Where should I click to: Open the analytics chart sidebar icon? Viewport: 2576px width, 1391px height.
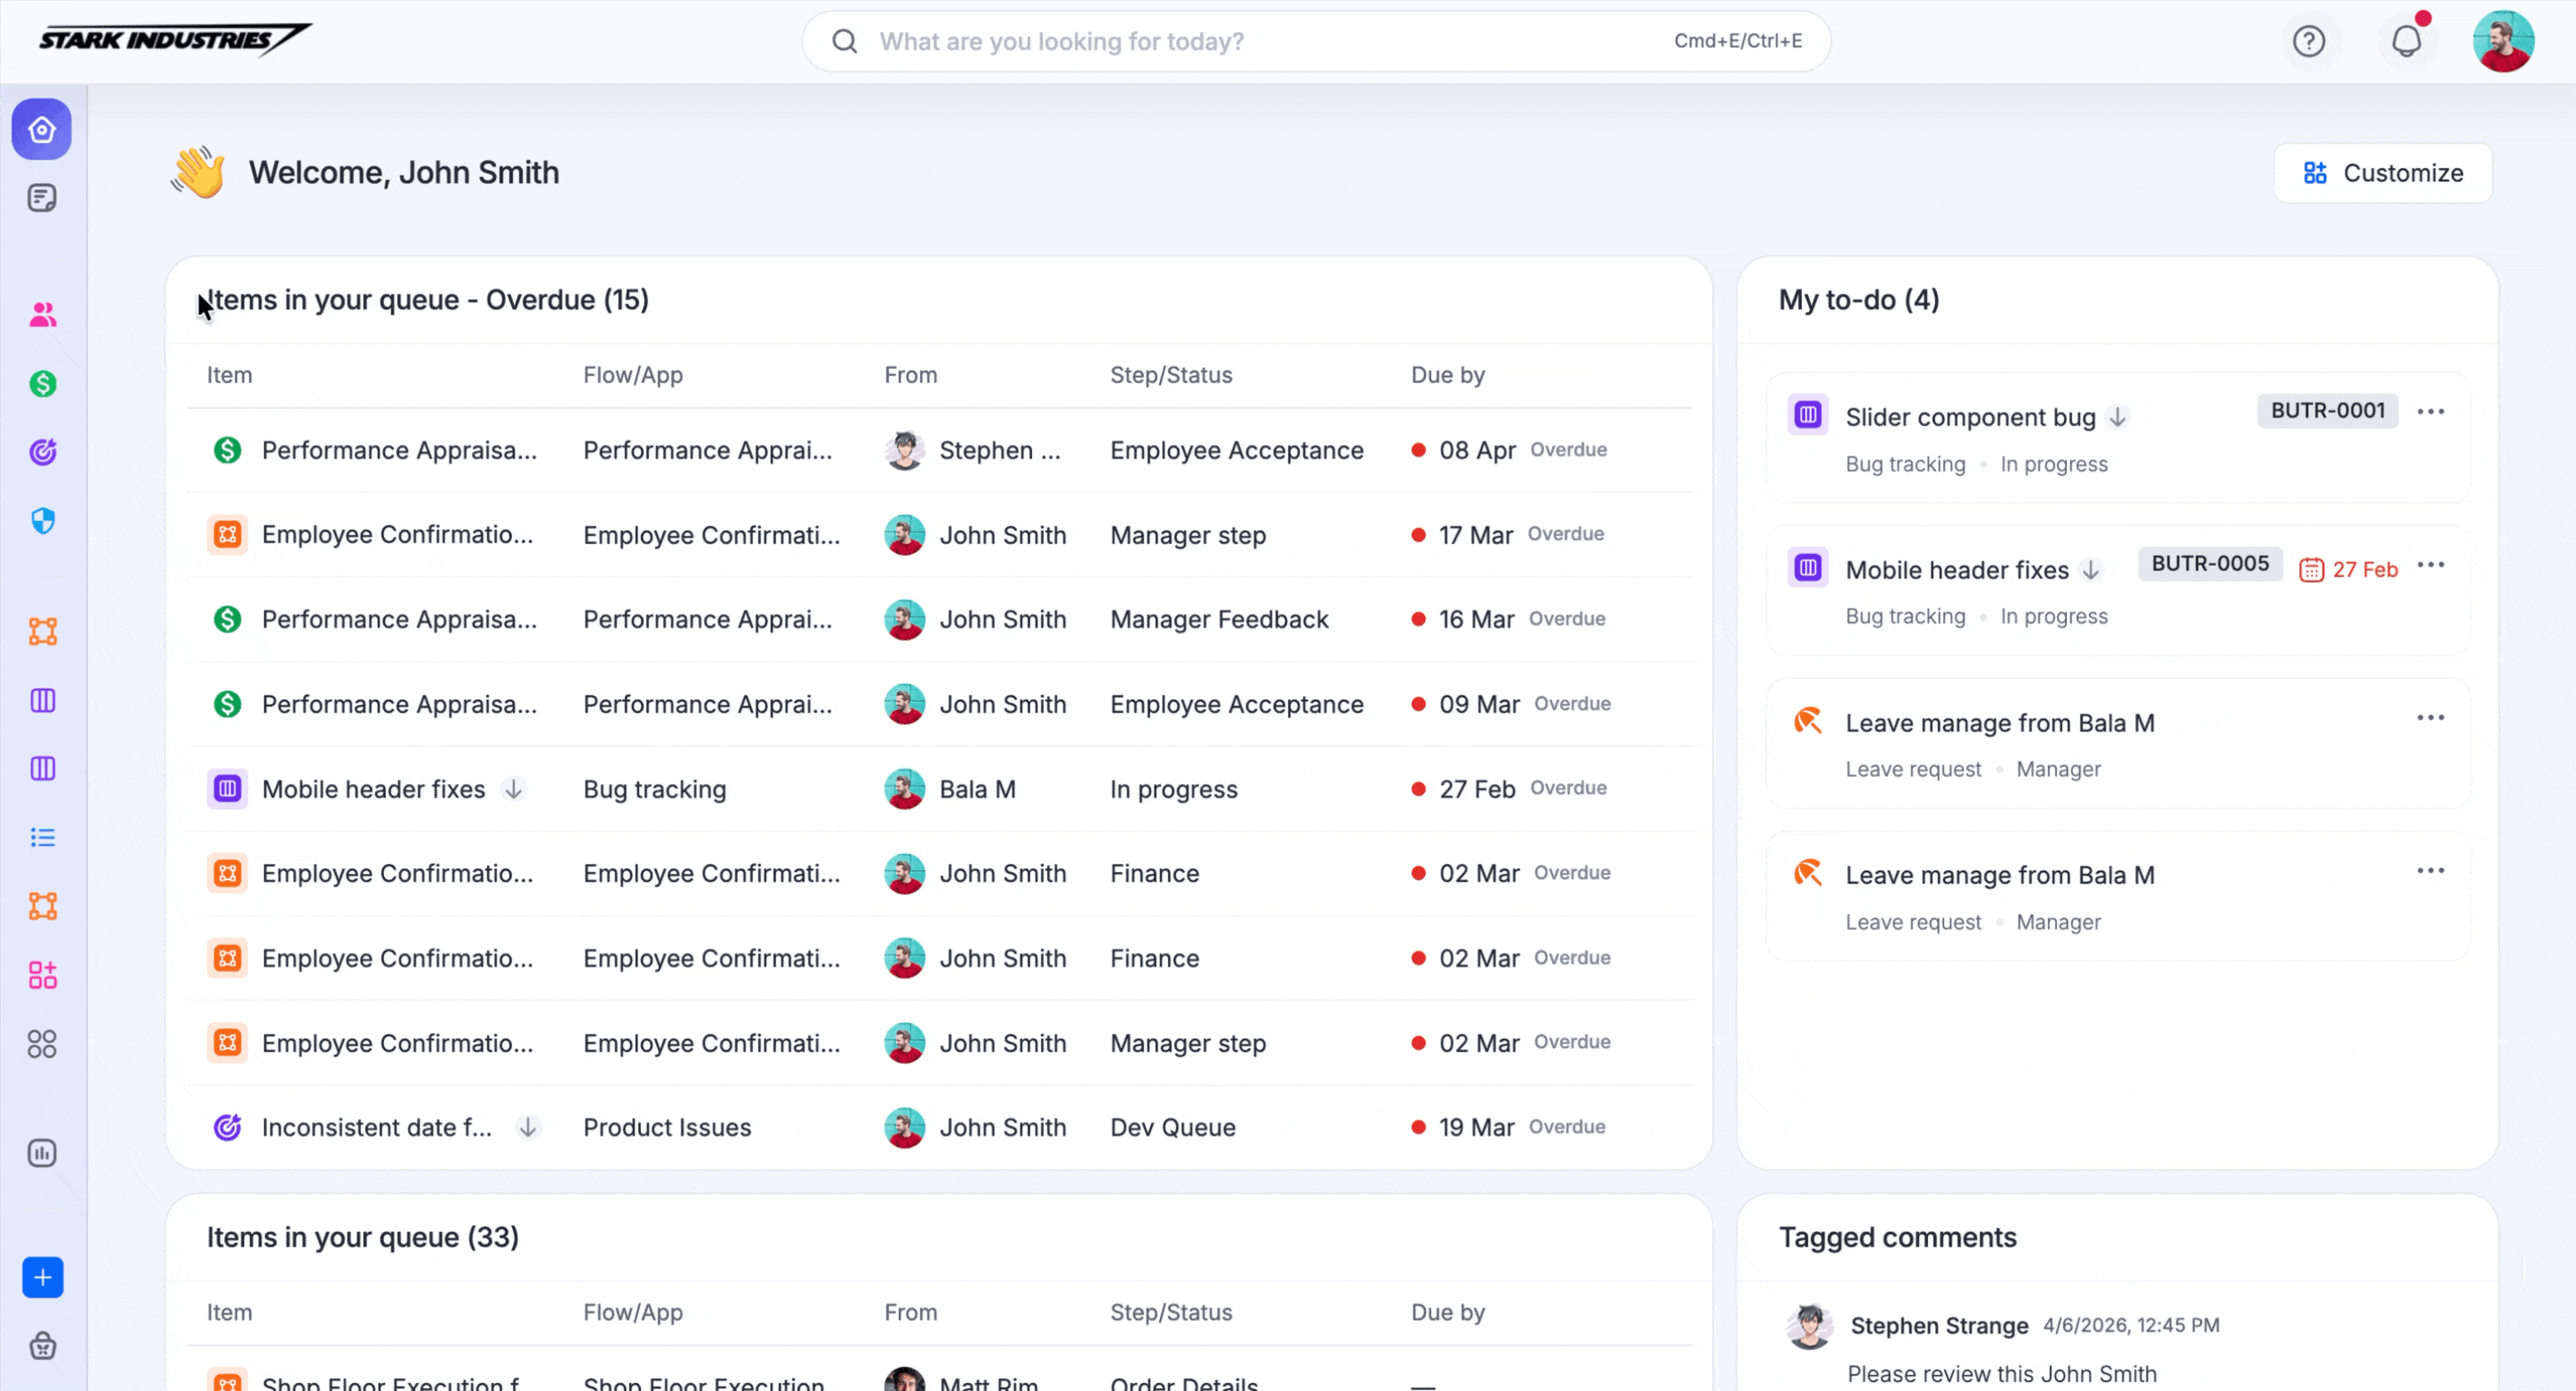pos(42,1153)
